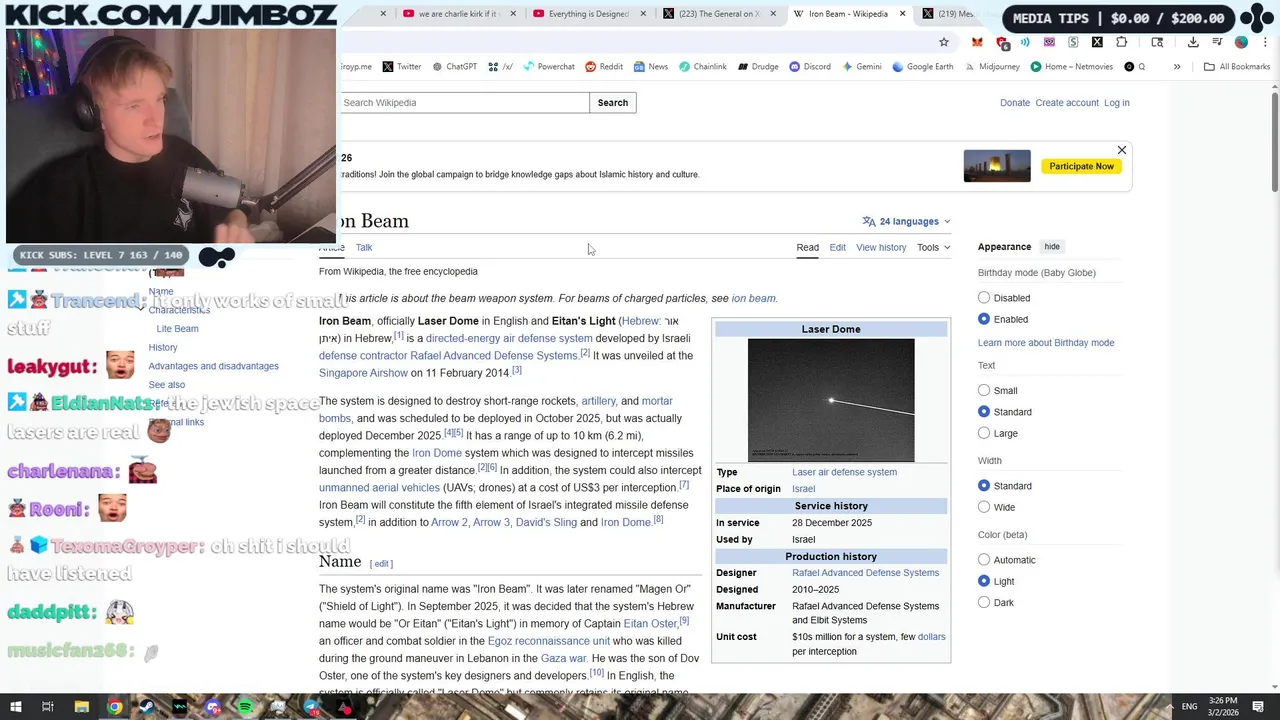Show hidden bookmarks via overflow chevron
Screen dimensions: 1280x720
coord(1177,67)
